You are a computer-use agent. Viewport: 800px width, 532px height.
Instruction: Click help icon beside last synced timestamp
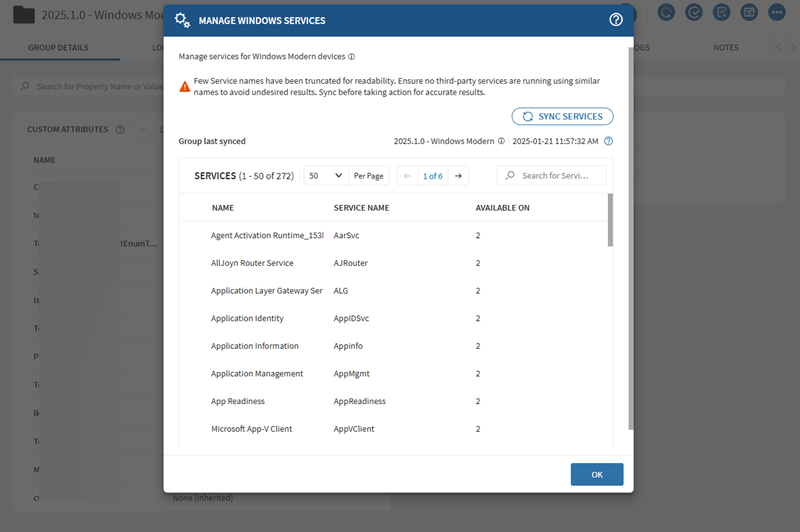point(608,141)
